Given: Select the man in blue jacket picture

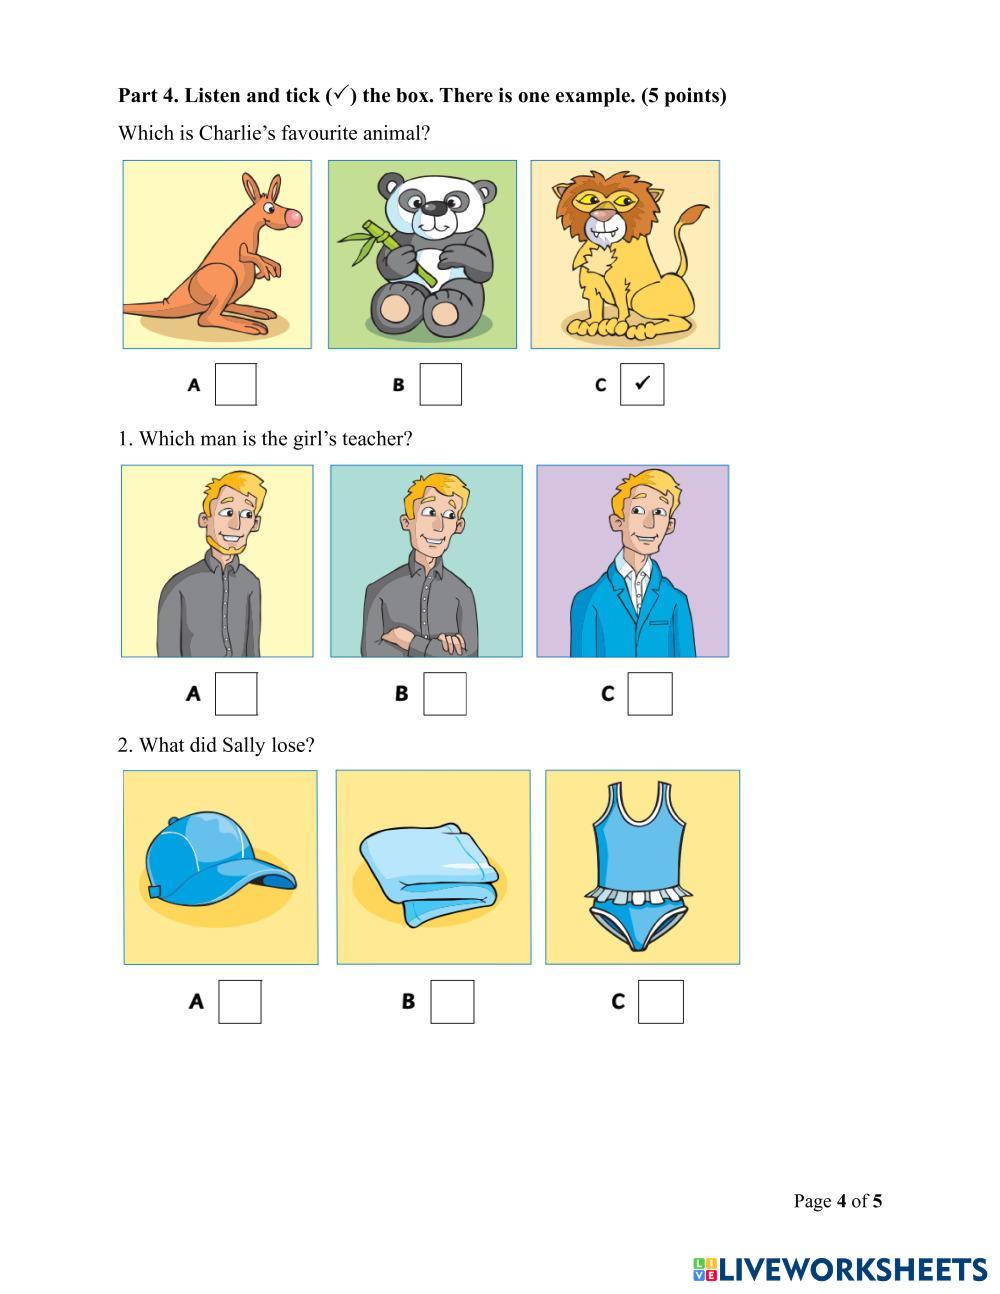Looking at the screenshot, I should pos(633,561).
